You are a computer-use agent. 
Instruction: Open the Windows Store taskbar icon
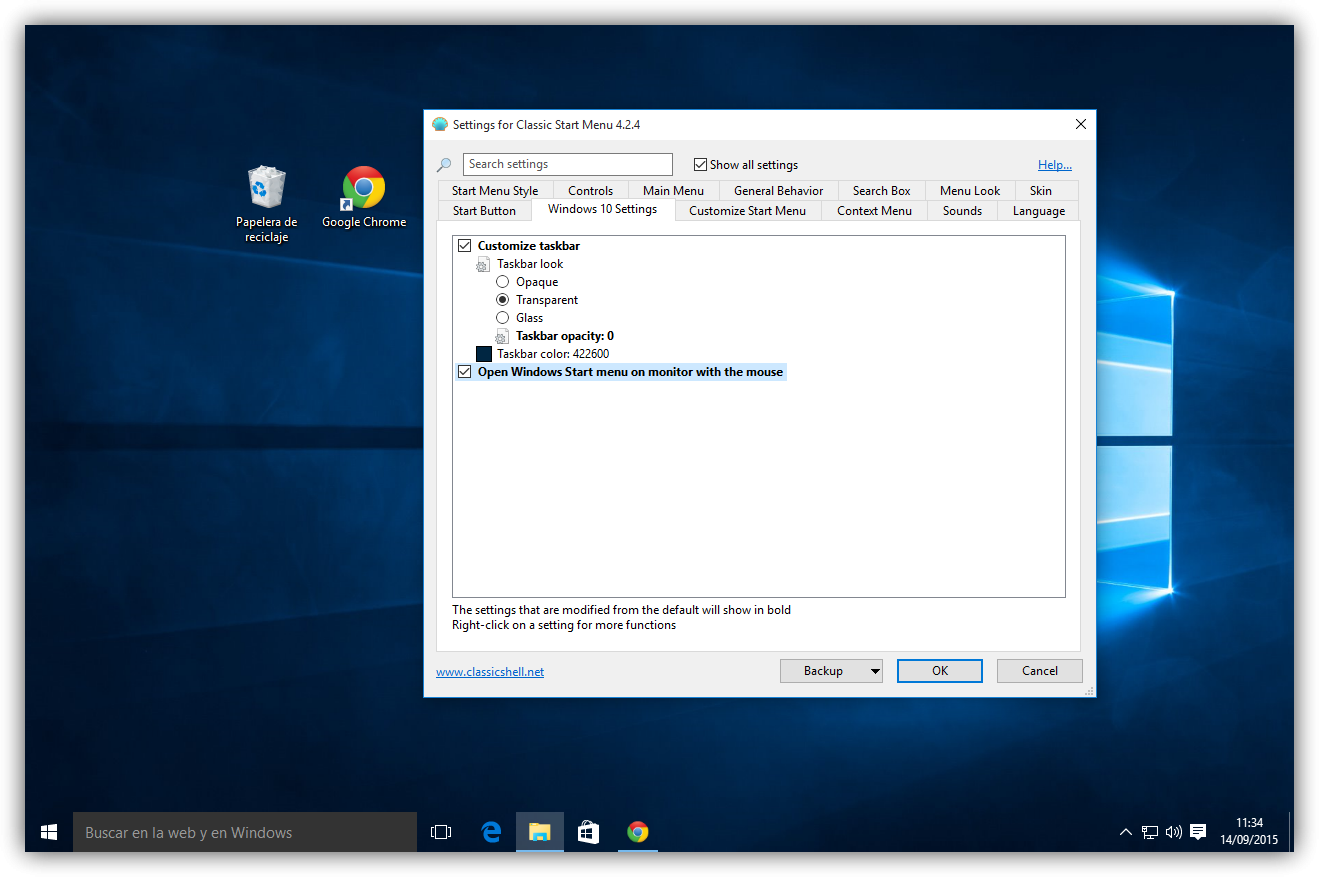point(588,832)
